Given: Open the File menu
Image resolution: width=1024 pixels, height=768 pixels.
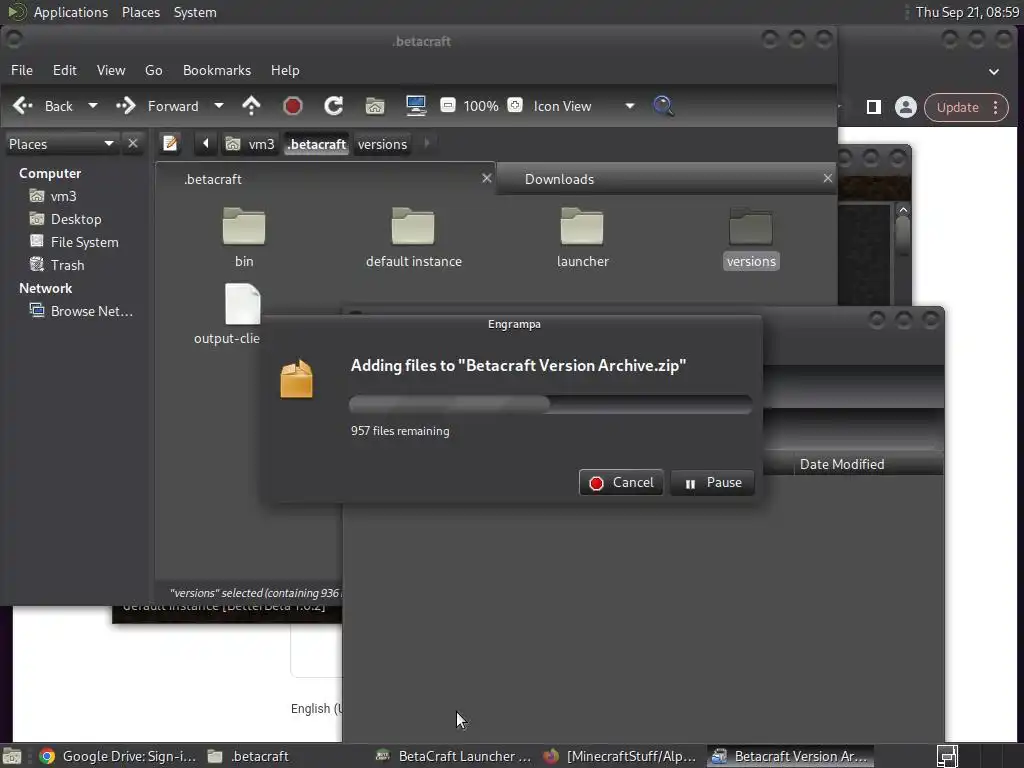Looking at the screenshot, I should click(22, 70).
